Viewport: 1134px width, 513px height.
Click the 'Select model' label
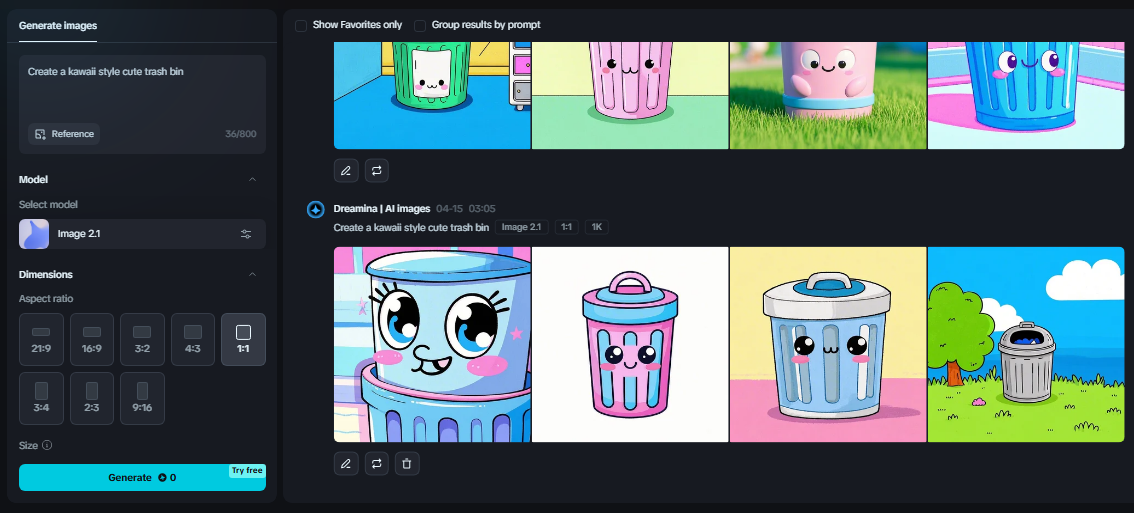coord(48,205)
